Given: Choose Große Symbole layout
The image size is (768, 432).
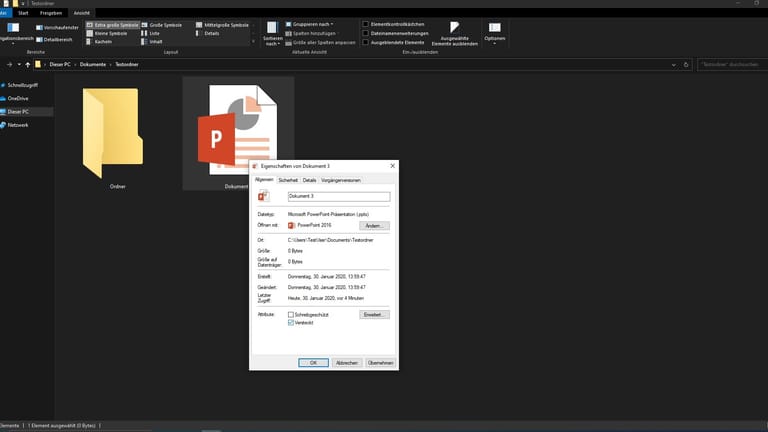Looking at the screenshot, I should (x=162, y=25).
